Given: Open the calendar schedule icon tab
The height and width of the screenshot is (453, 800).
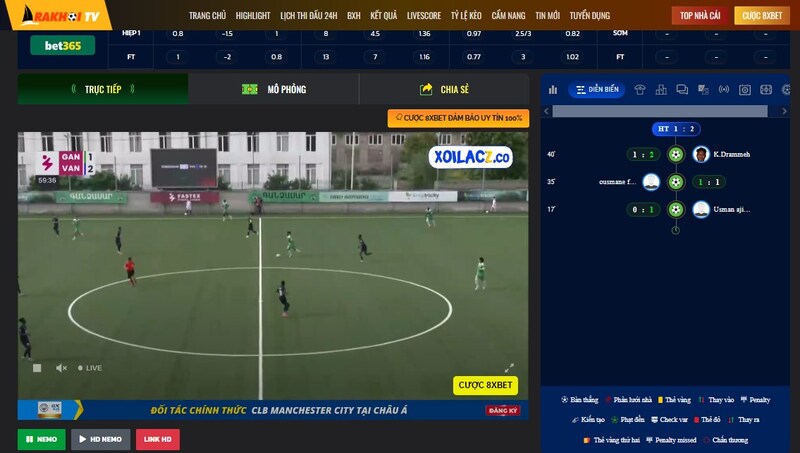Looking at the screenshot, I should 745,90.
